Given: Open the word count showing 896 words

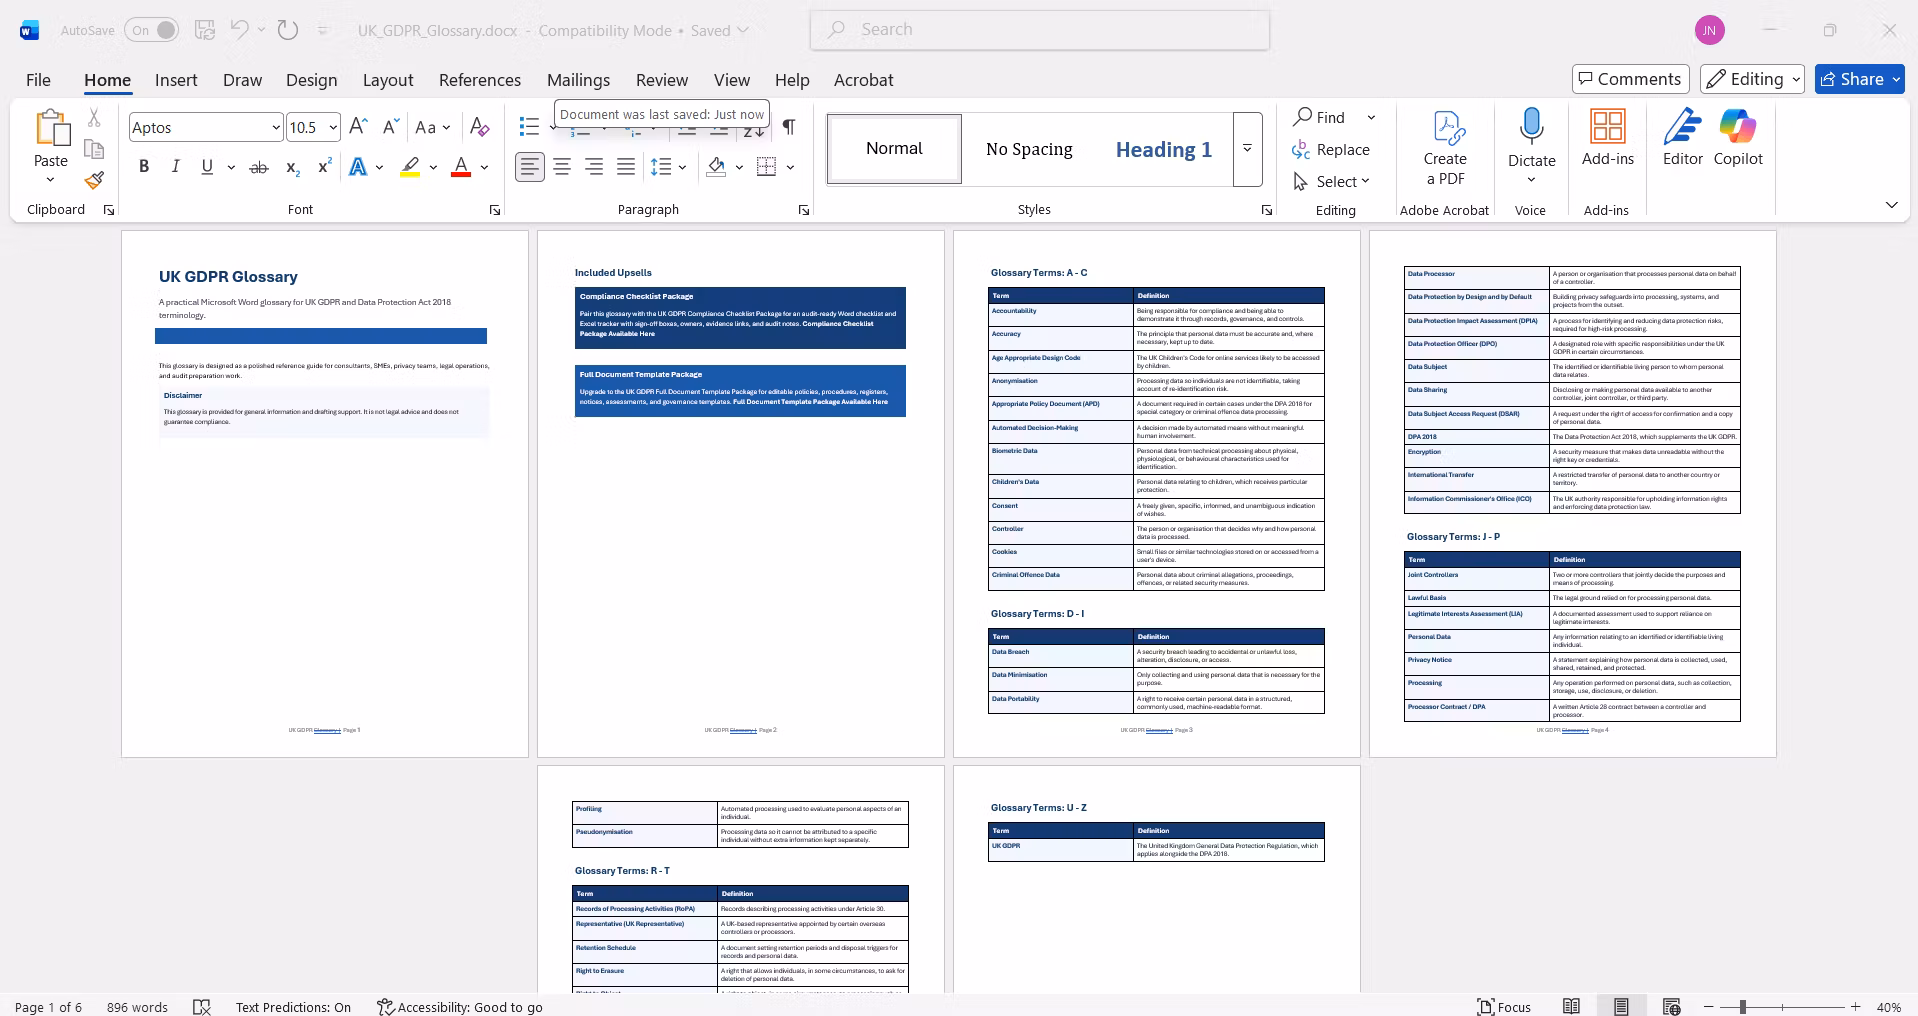Looking at the screenshot, I should tap(137, 1007).
